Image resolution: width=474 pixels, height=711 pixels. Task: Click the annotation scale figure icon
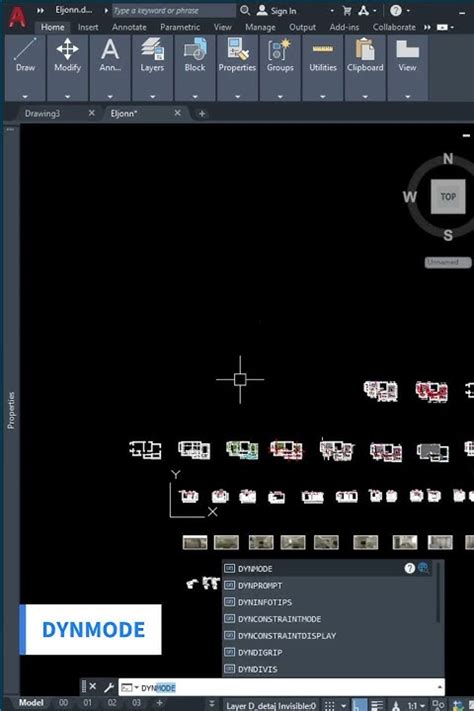point(396,706)
